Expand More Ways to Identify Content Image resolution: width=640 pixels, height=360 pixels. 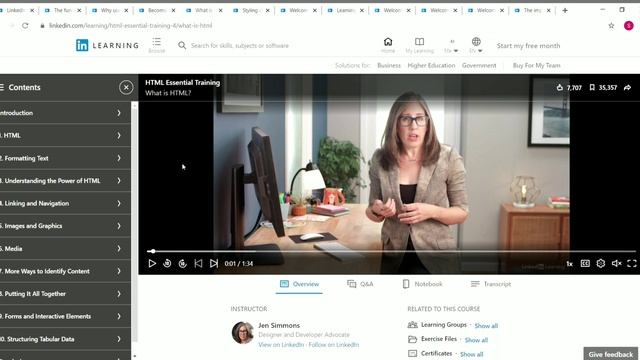coord(65,271)
